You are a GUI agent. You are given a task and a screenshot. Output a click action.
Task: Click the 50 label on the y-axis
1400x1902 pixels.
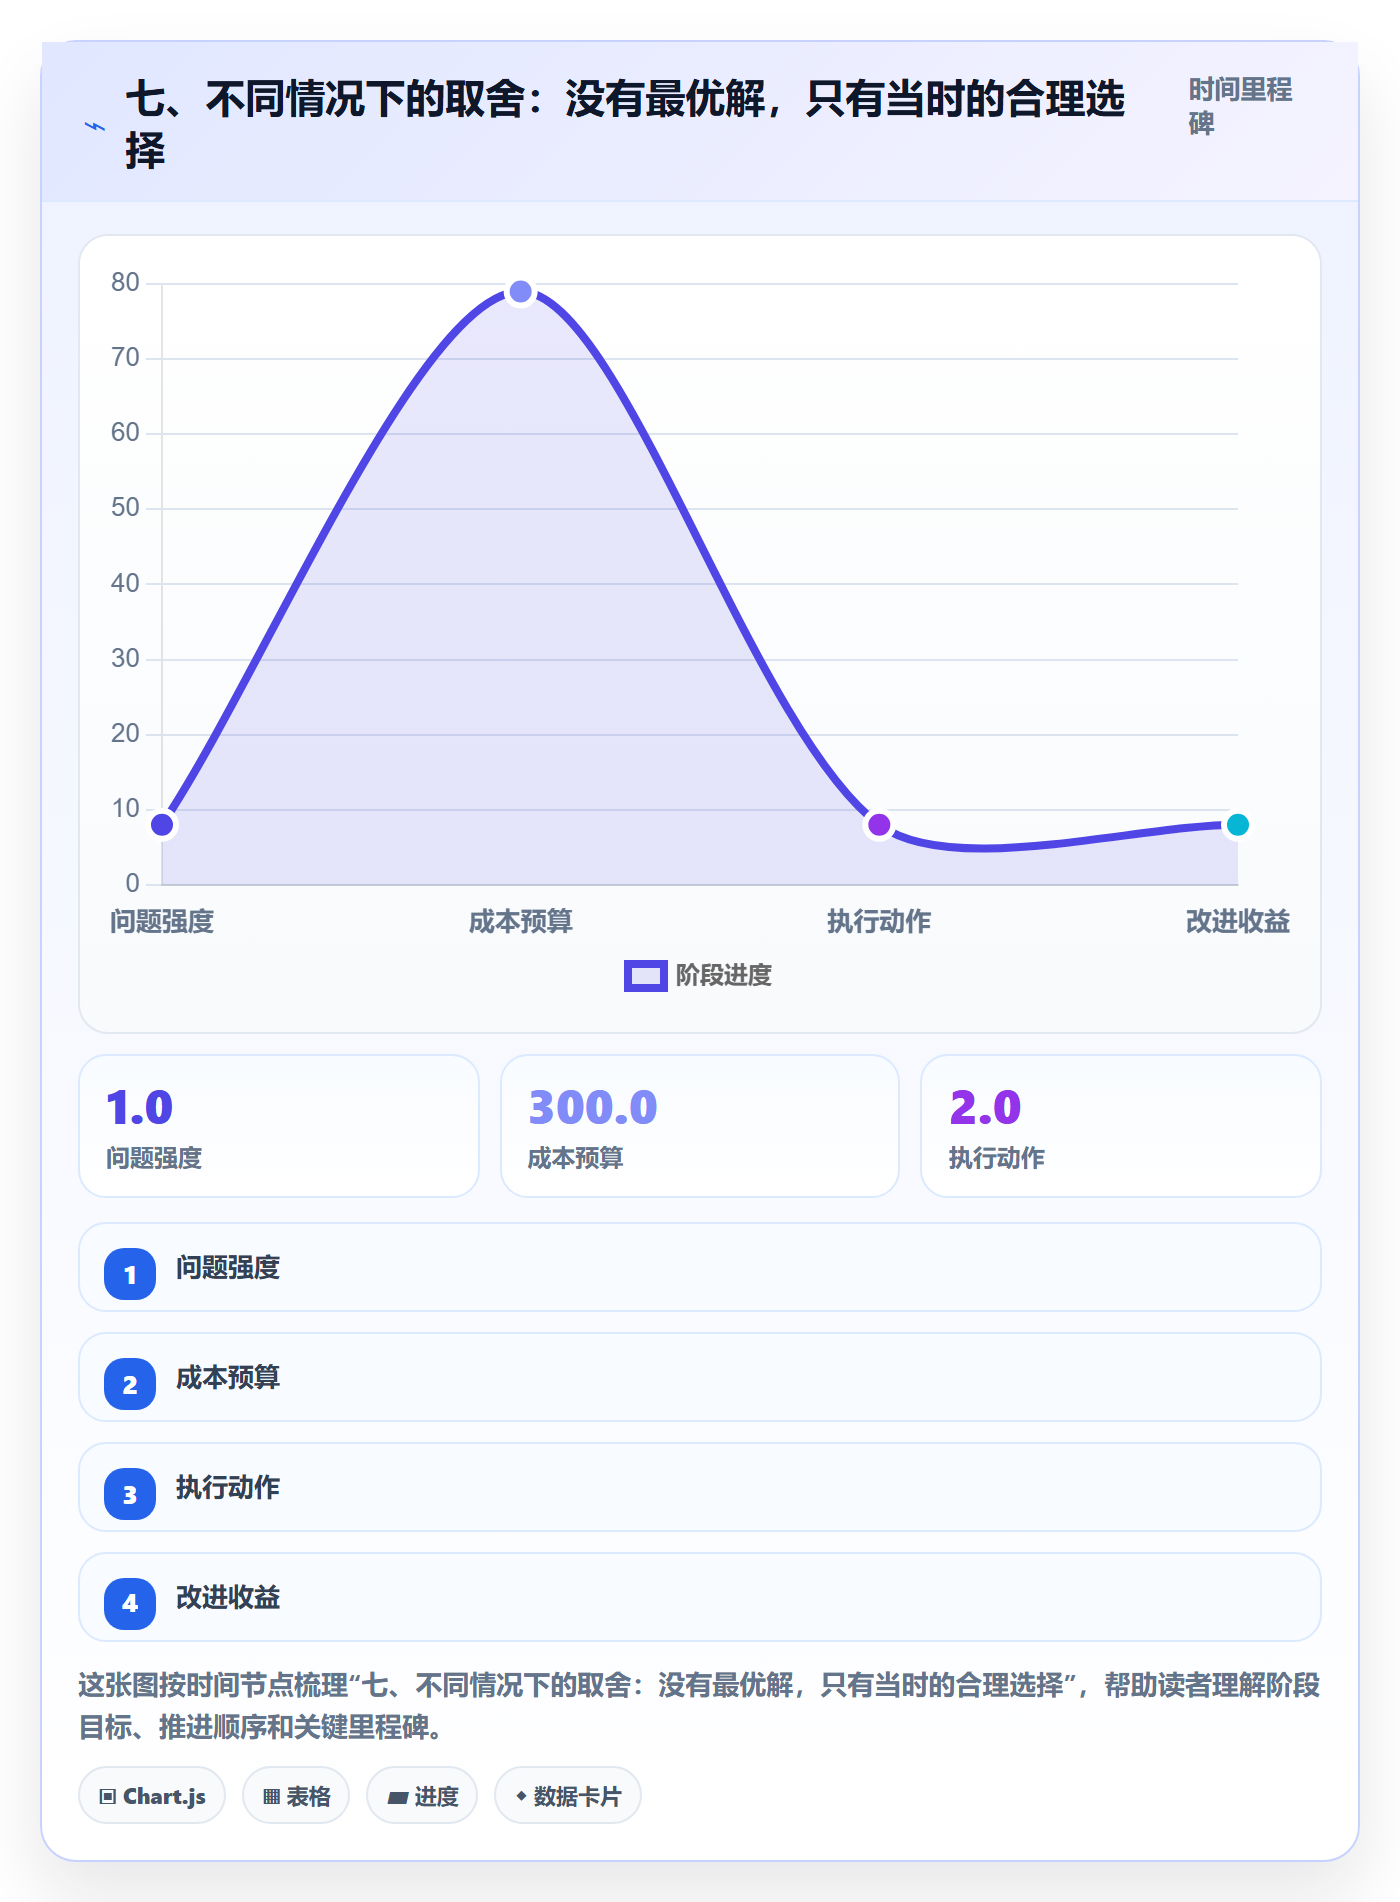point(125,508)
